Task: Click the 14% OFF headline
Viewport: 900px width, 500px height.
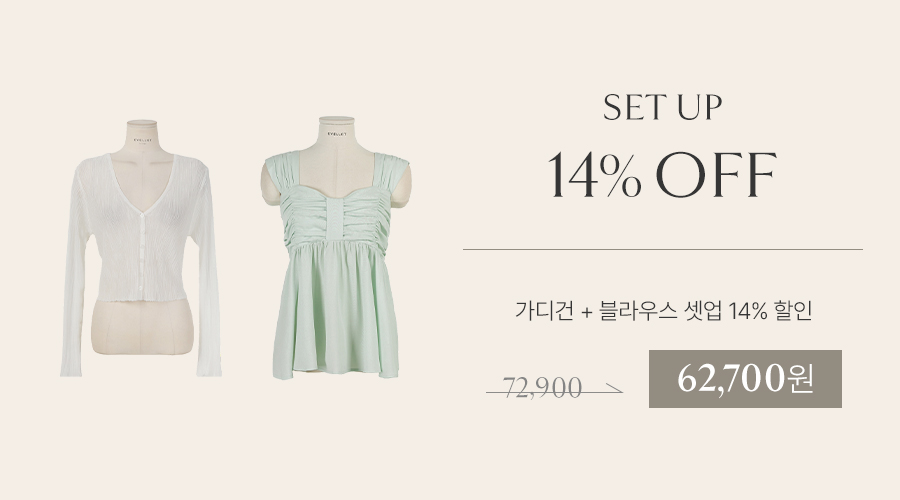Action: coord(662,175)
